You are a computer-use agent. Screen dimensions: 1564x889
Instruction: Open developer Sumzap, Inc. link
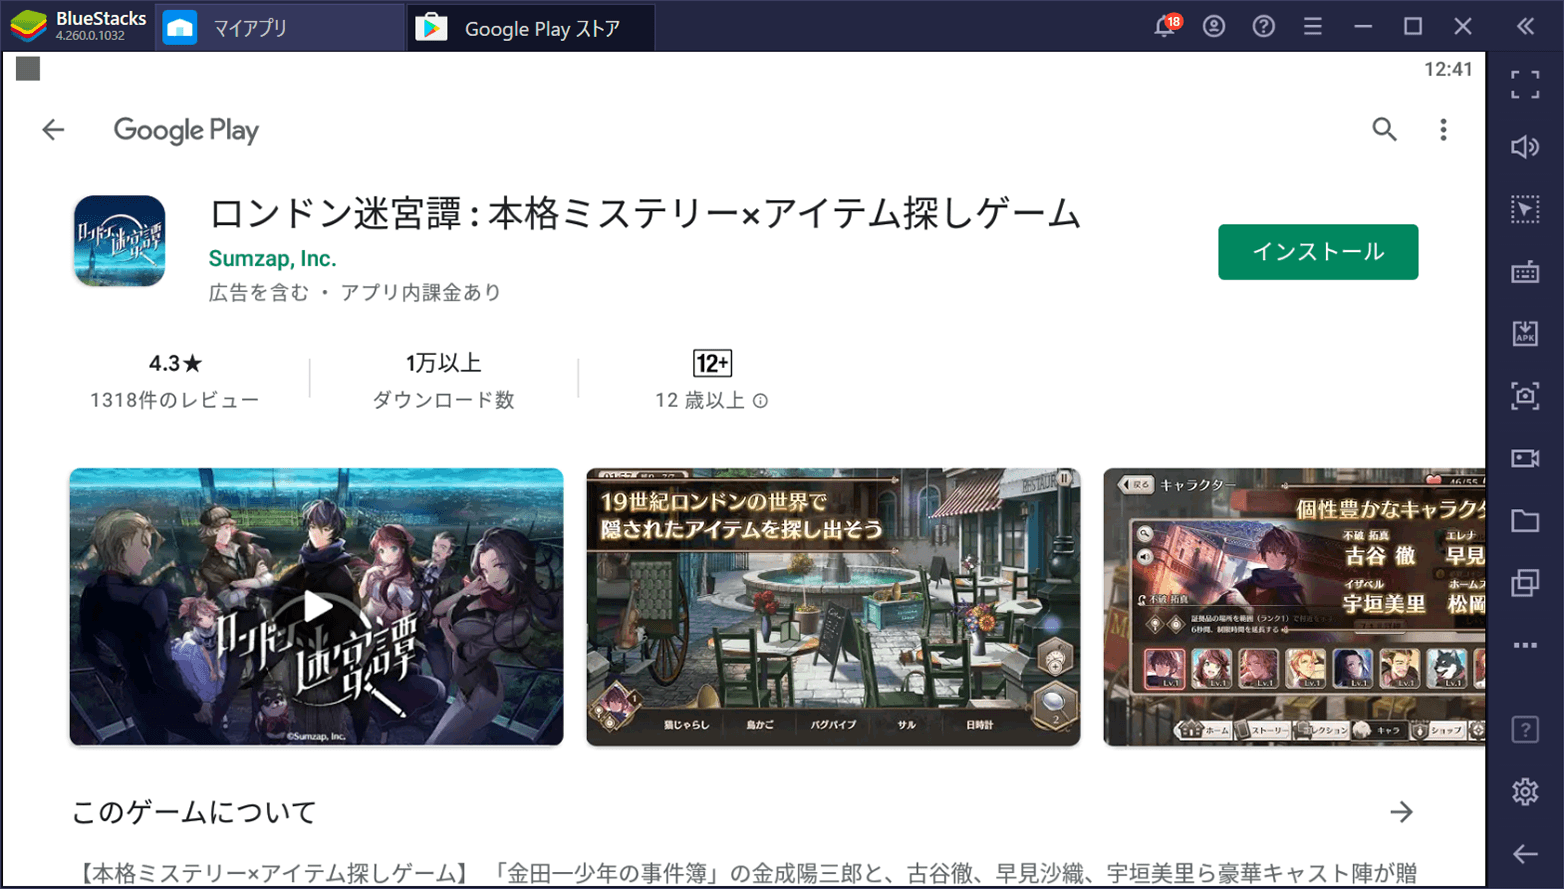[272, 258]
